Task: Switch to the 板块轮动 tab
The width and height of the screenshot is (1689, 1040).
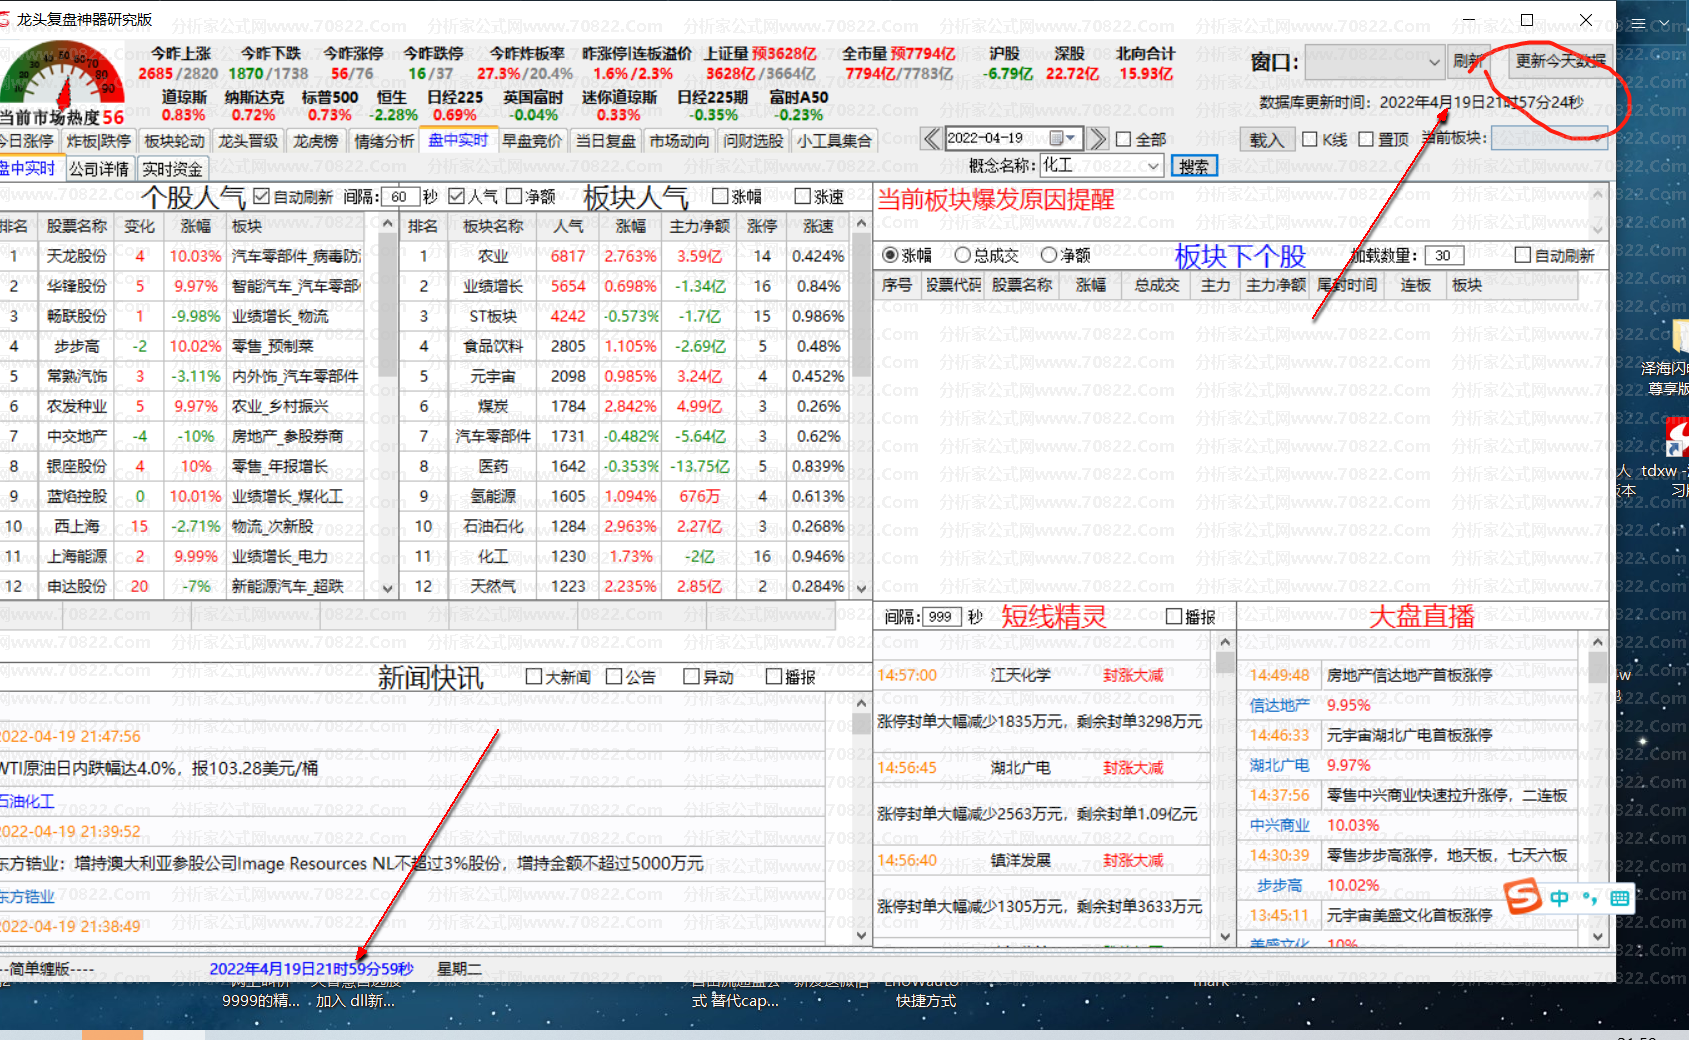Action: pos(174,141)
